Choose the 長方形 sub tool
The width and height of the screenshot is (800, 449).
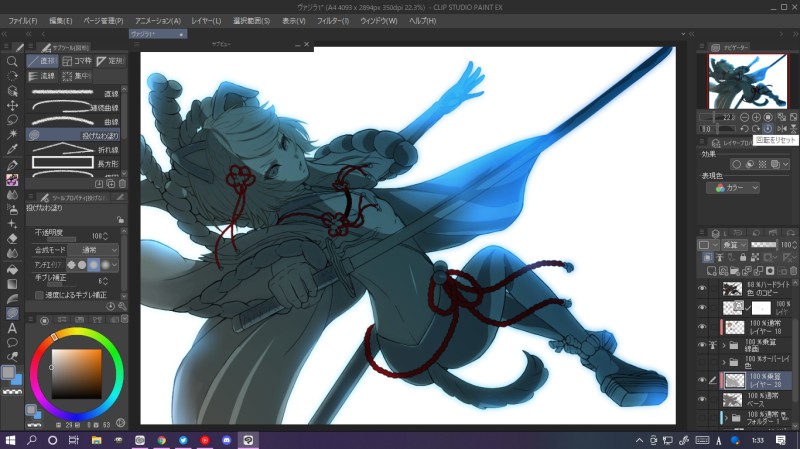[73, 163]
